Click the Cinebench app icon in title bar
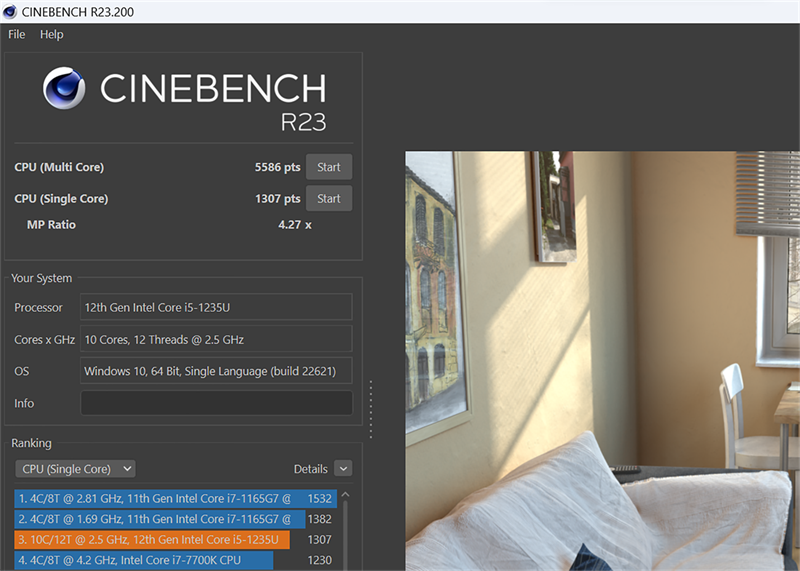This screenshot has height=571, width=800. [x=10, y=11]
